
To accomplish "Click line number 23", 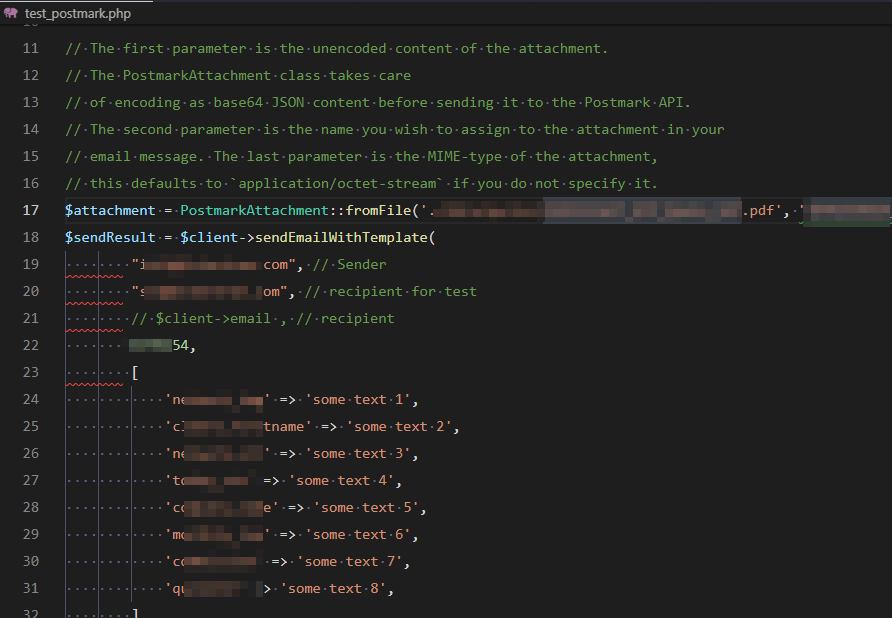I will (x=31, y=372).
